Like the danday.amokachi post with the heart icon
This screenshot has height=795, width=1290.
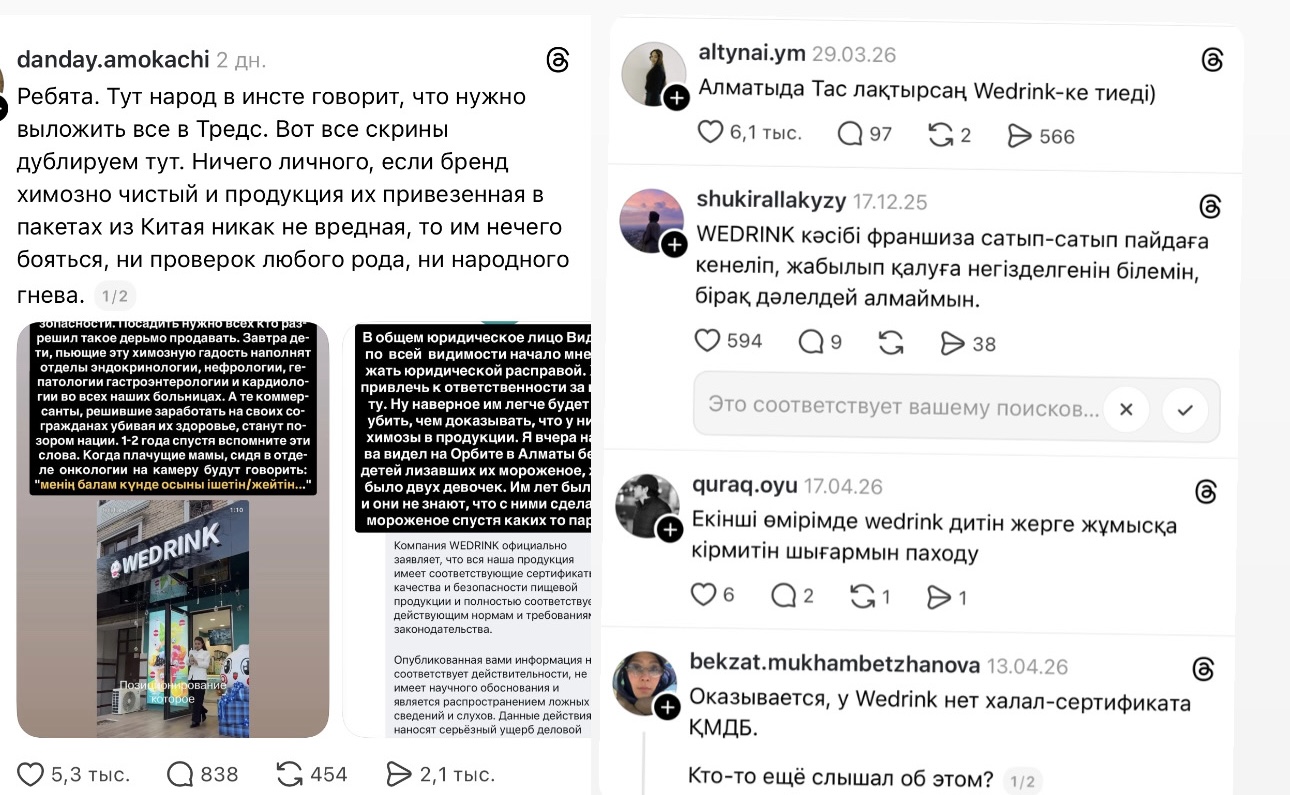[x=32, y=774]
